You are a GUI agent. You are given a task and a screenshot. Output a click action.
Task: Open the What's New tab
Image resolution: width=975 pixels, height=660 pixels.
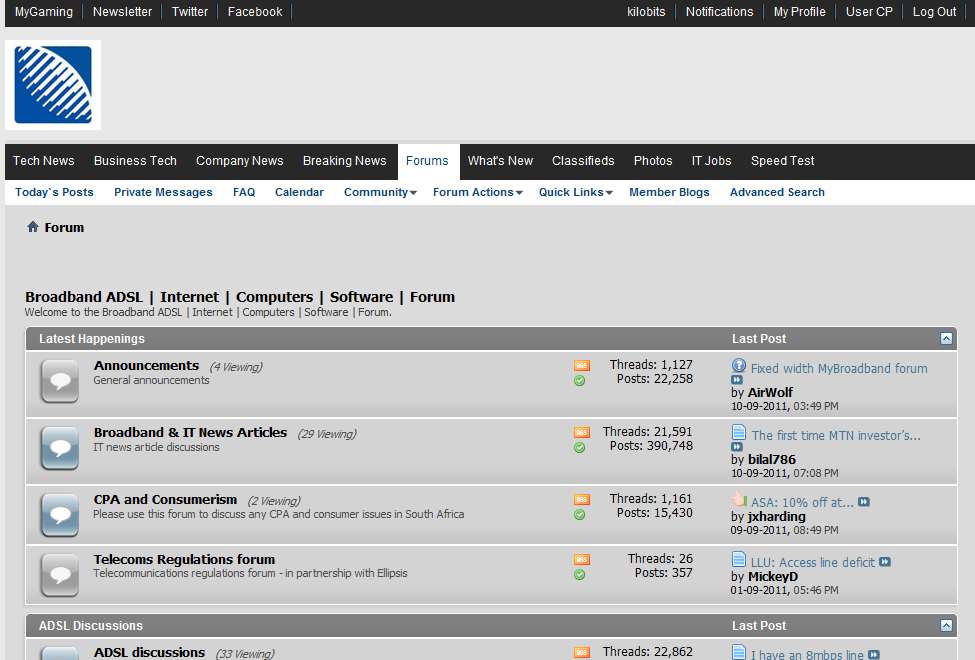tap(500, 161)
